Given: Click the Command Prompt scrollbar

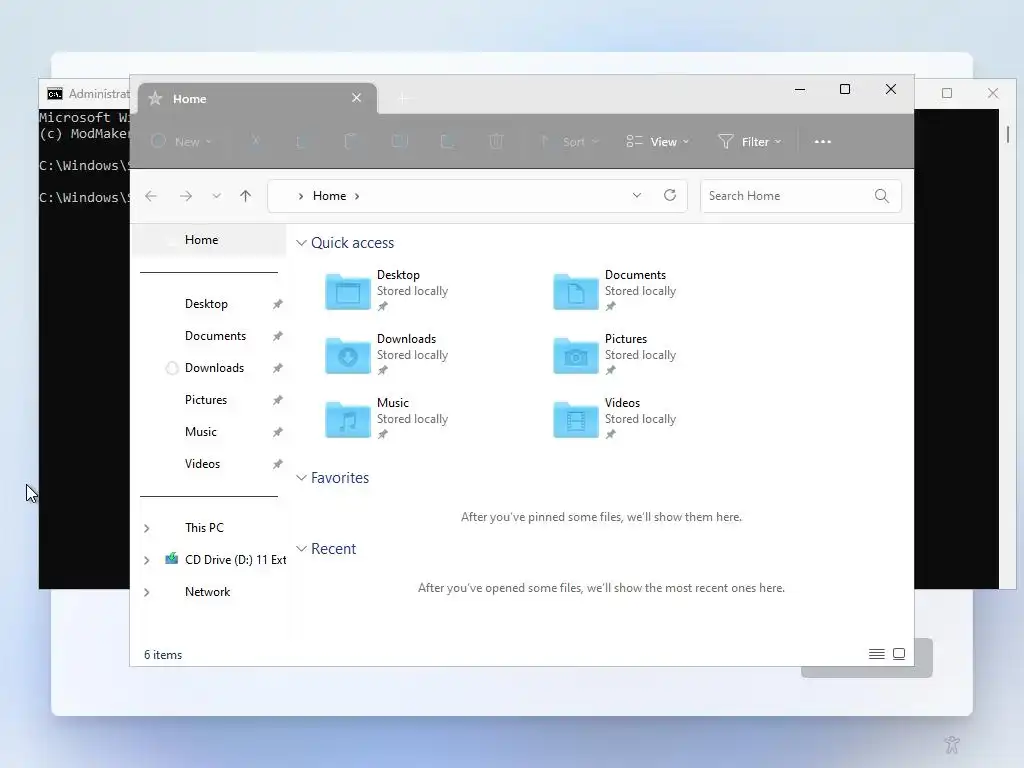Looking at the screenshot, I should tap(1008, 134).
